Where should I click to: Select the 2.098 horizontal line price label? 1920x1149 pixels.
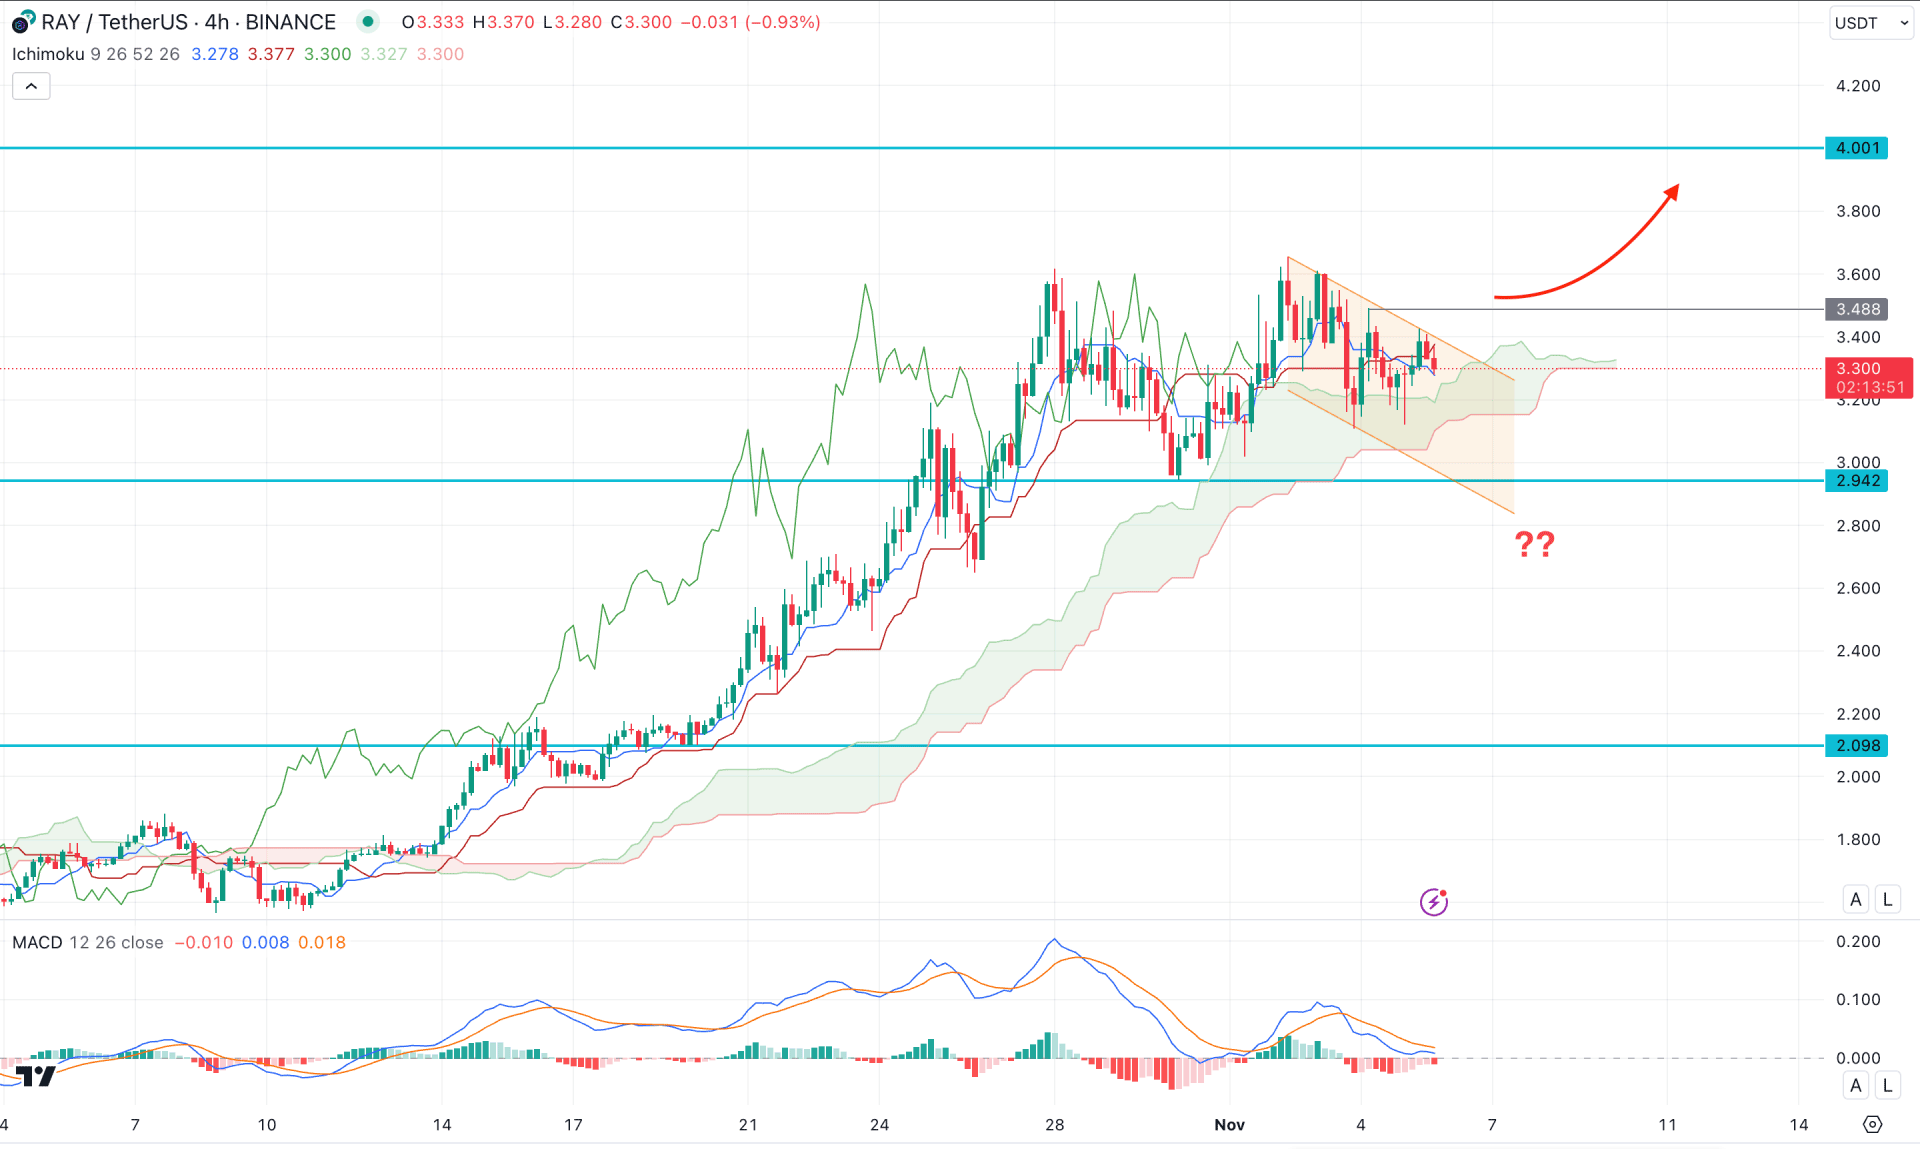pyautogui.click(x=1857, y=745)
